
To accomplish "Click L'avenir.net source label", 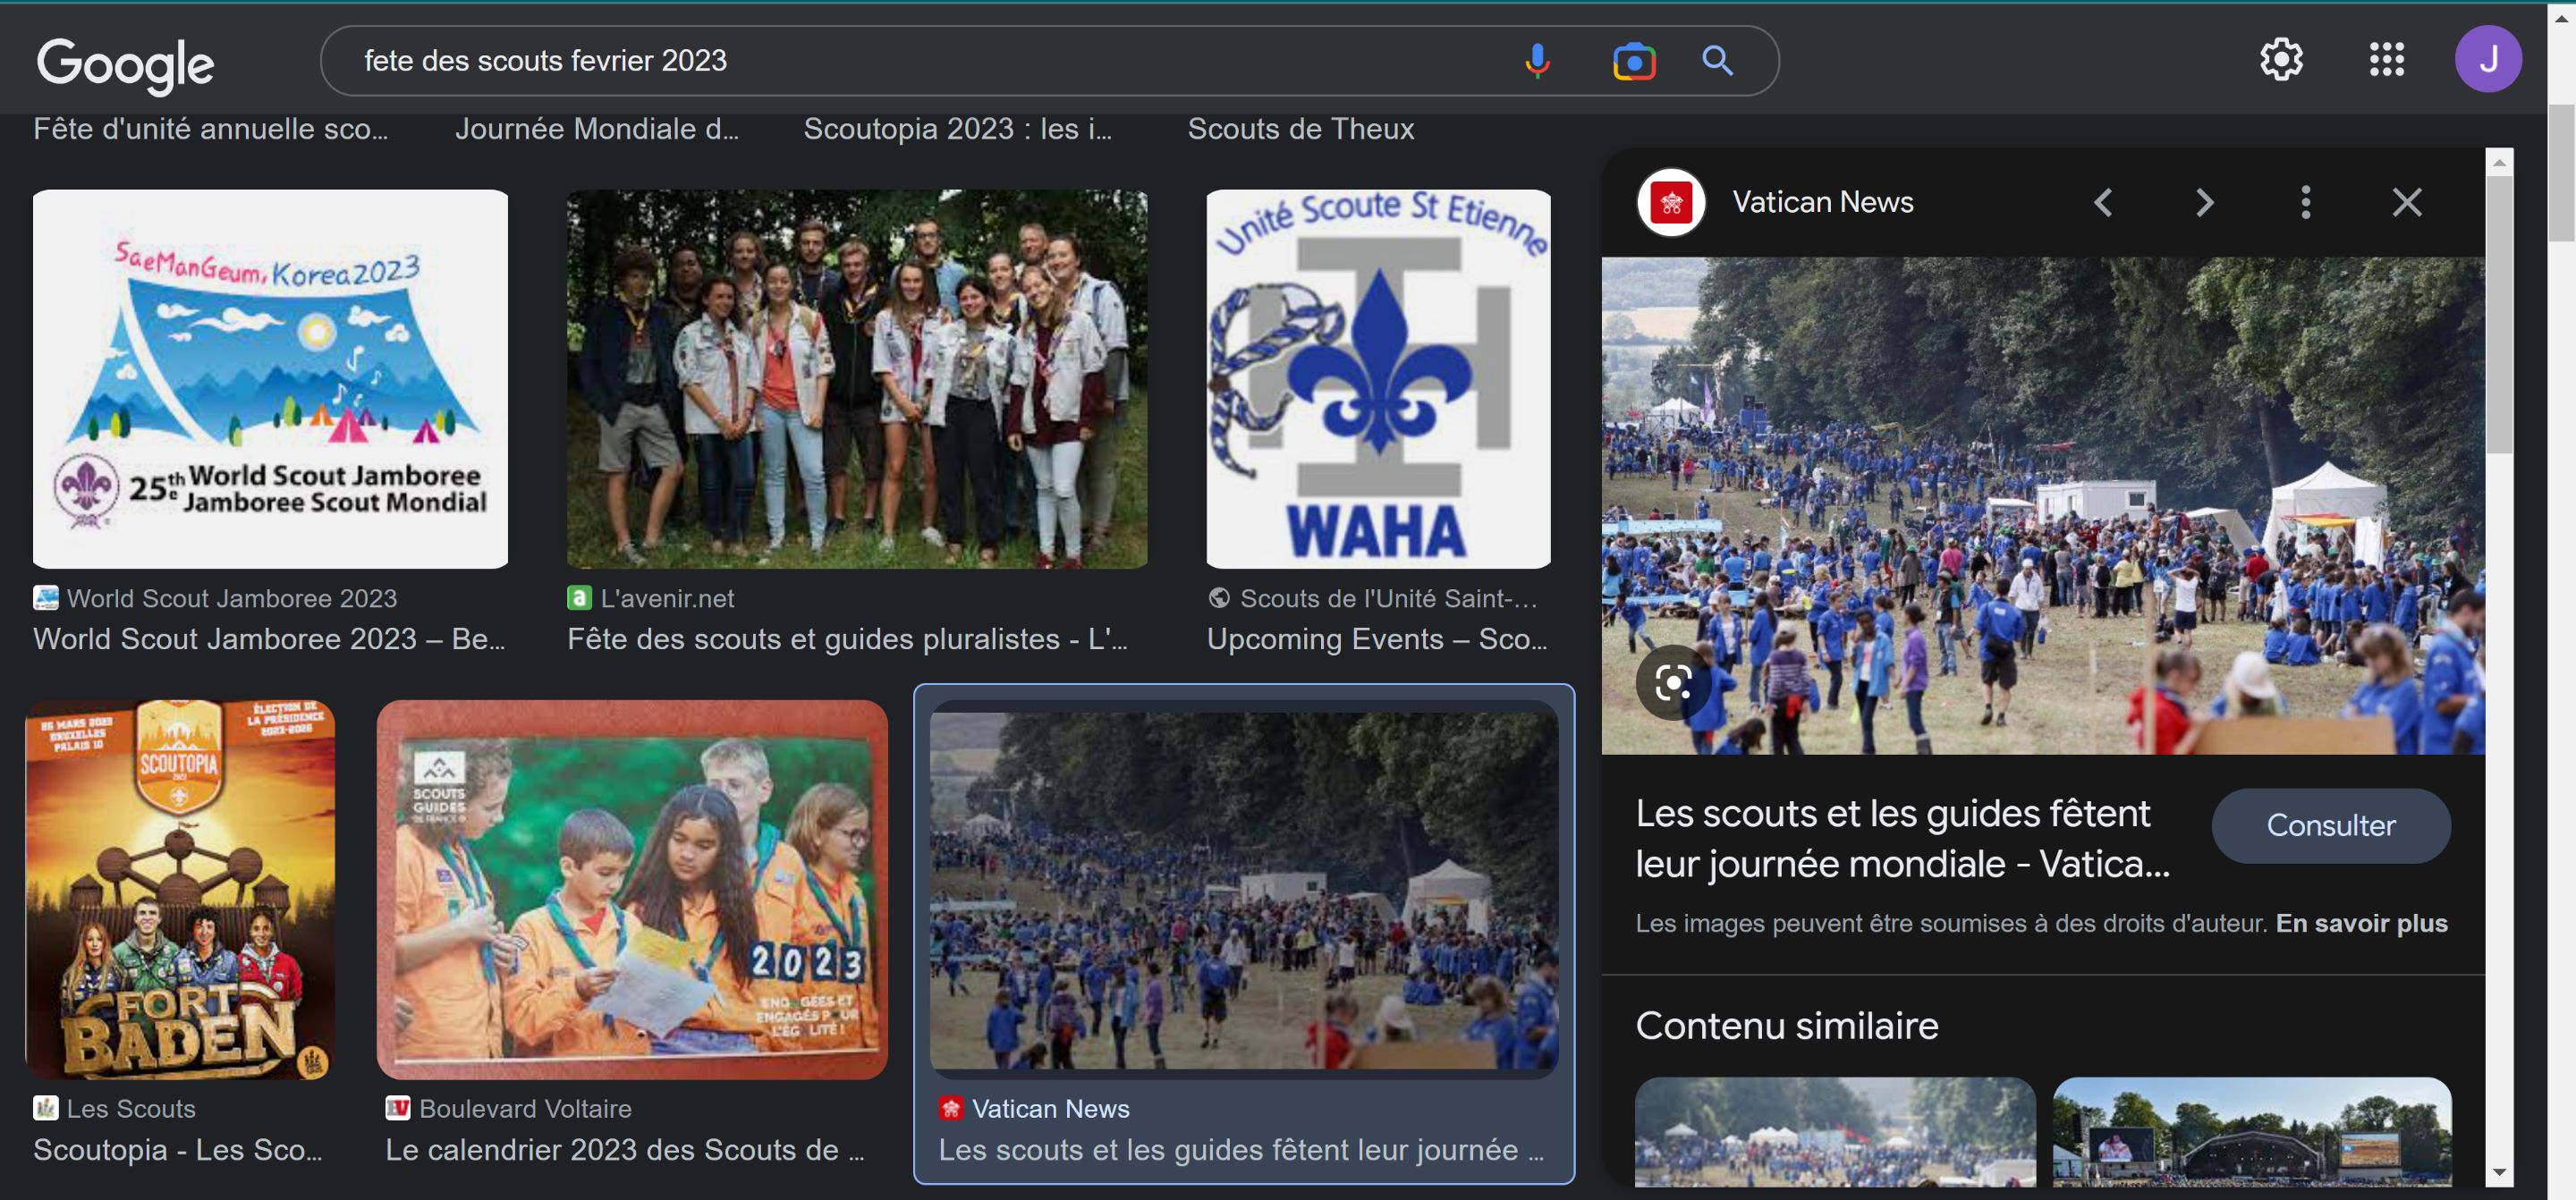I will (667, 598).
